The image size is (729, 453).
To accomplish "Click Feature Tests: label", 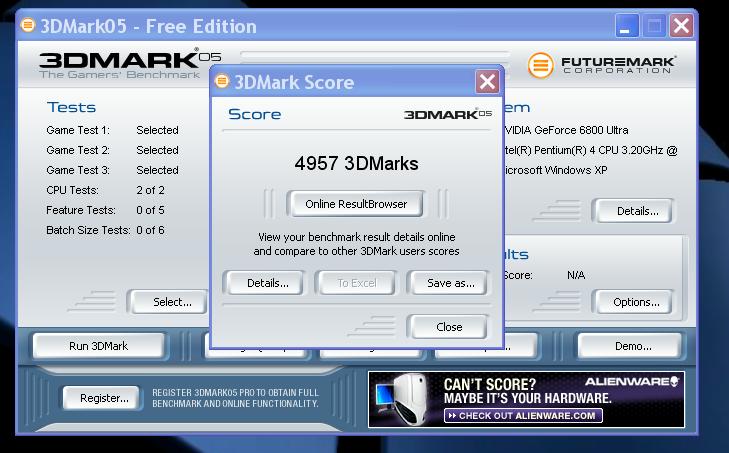I will pyautogui.click(x=81, y=210).
